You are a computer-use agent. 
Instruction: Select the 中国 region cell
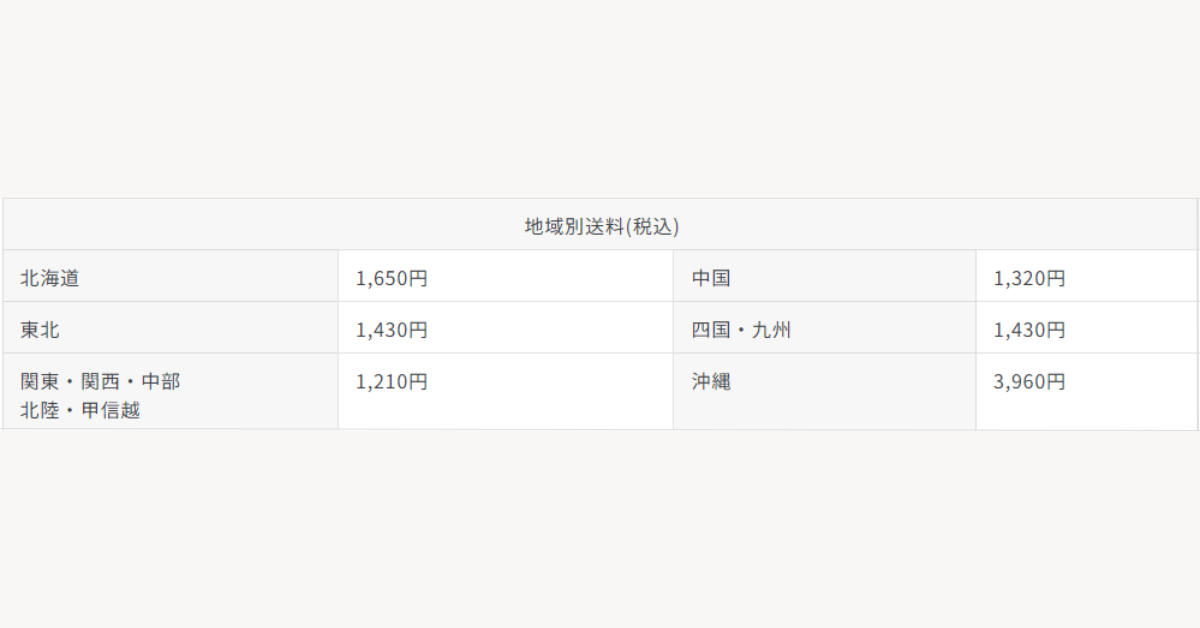pos(824,277)
